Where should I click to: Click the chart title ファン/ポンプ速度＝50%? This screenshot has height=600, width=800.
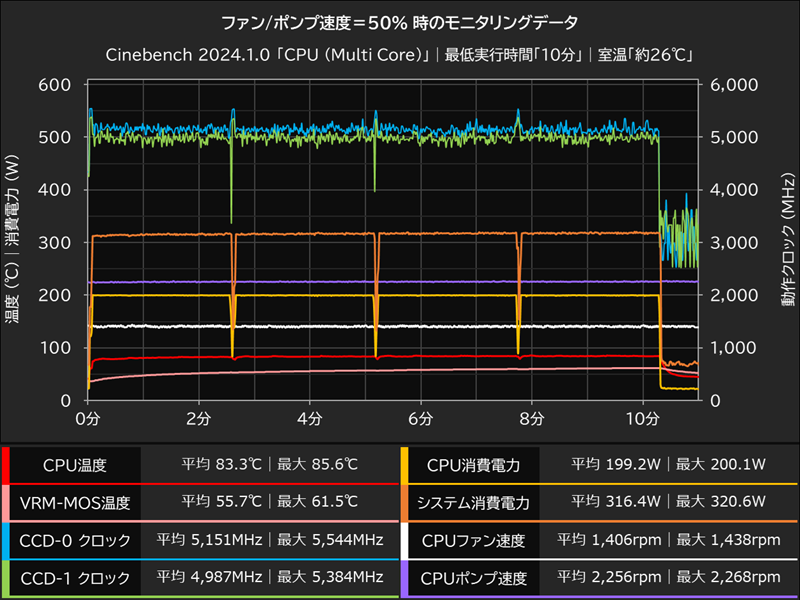click(x=400, y=18)
